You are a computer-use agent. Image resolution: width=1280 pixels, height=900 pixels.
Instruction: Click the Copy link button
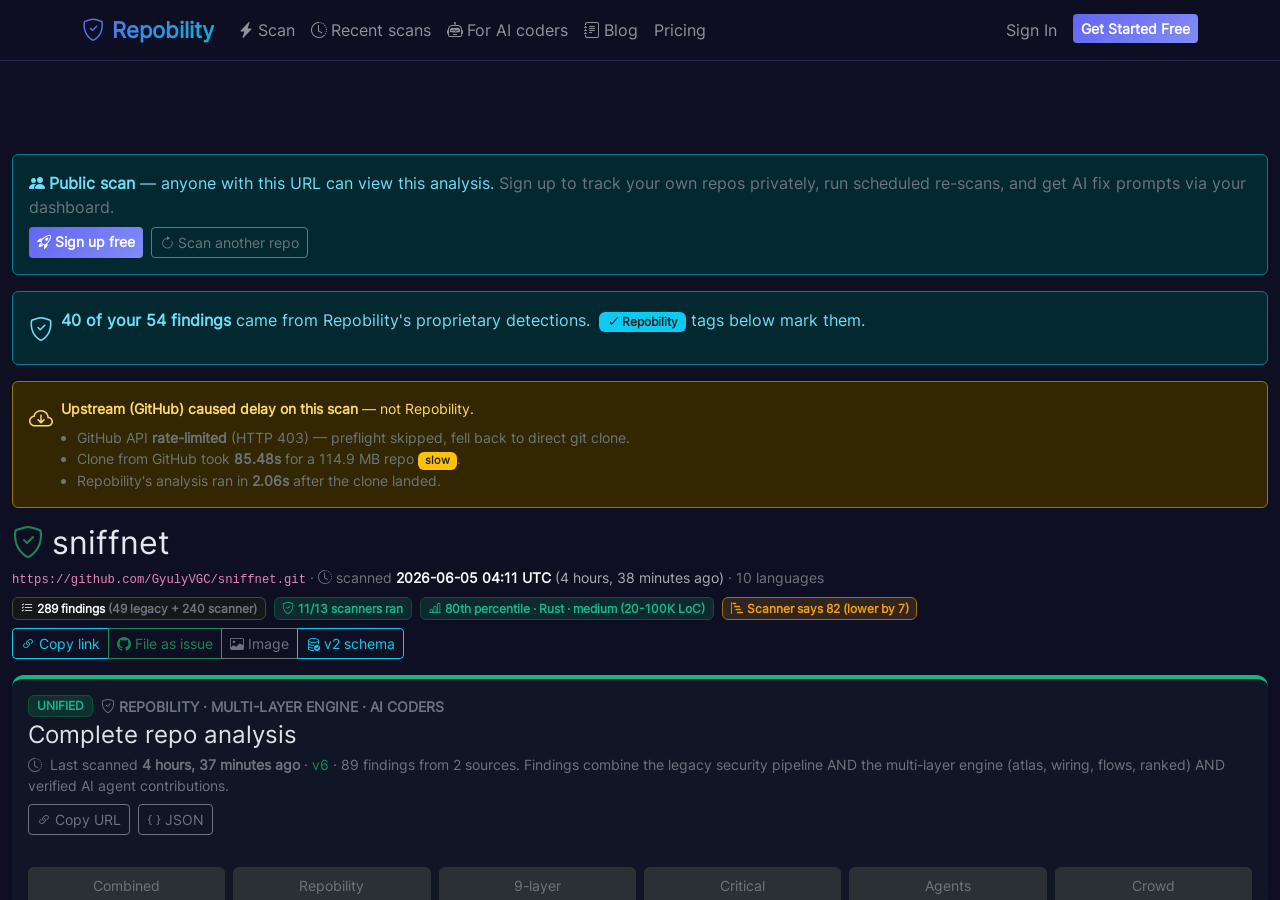(60, 644)
